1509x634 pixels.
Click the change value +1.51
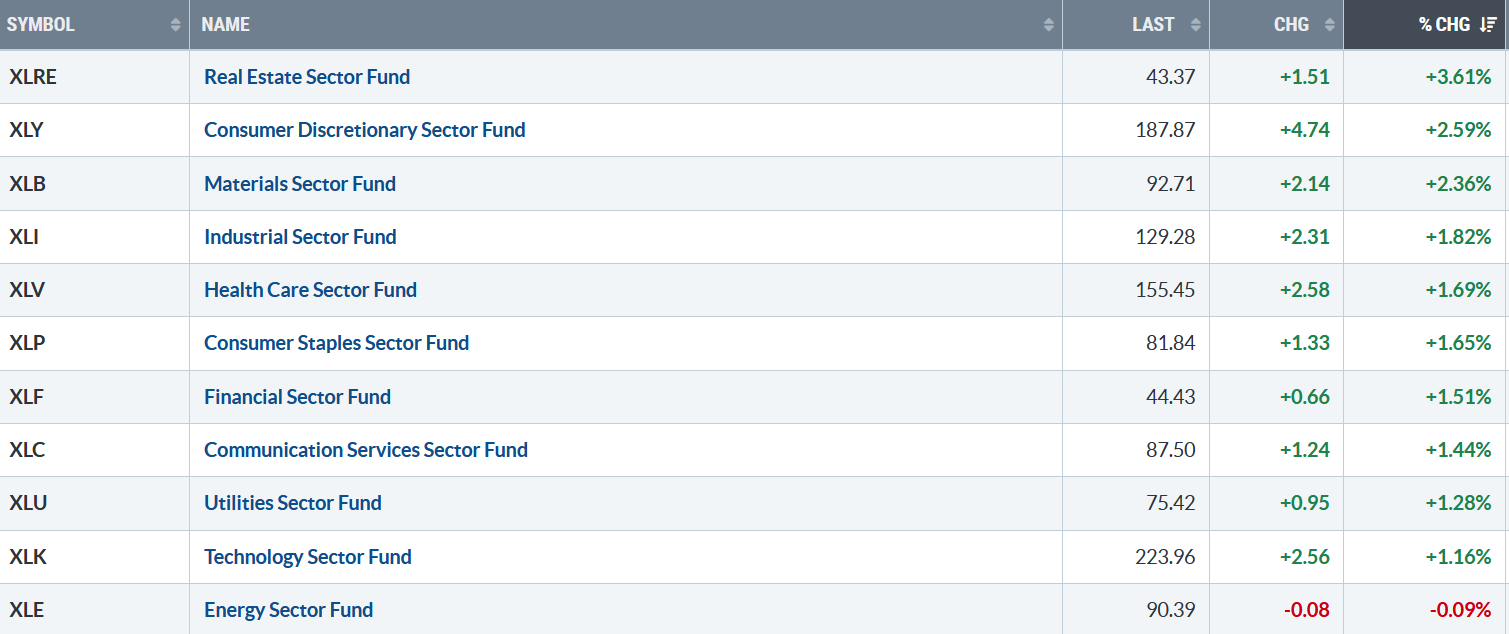click(1304, 77)
